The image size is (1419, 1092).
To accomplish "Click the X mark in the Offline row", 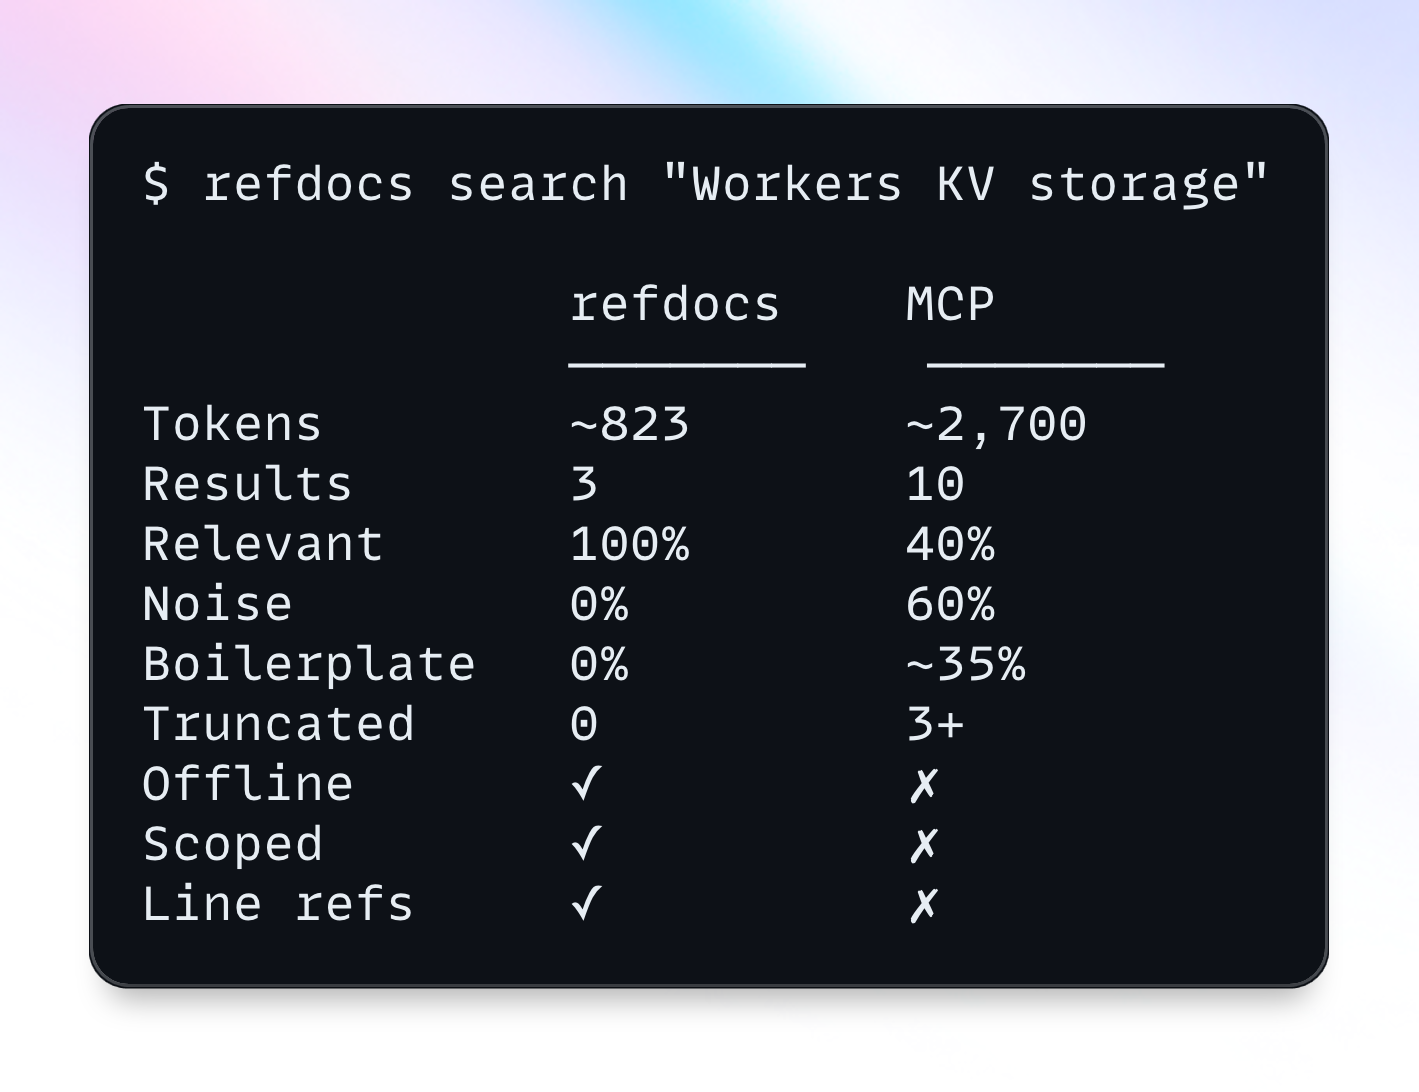I will click(923, 785).
